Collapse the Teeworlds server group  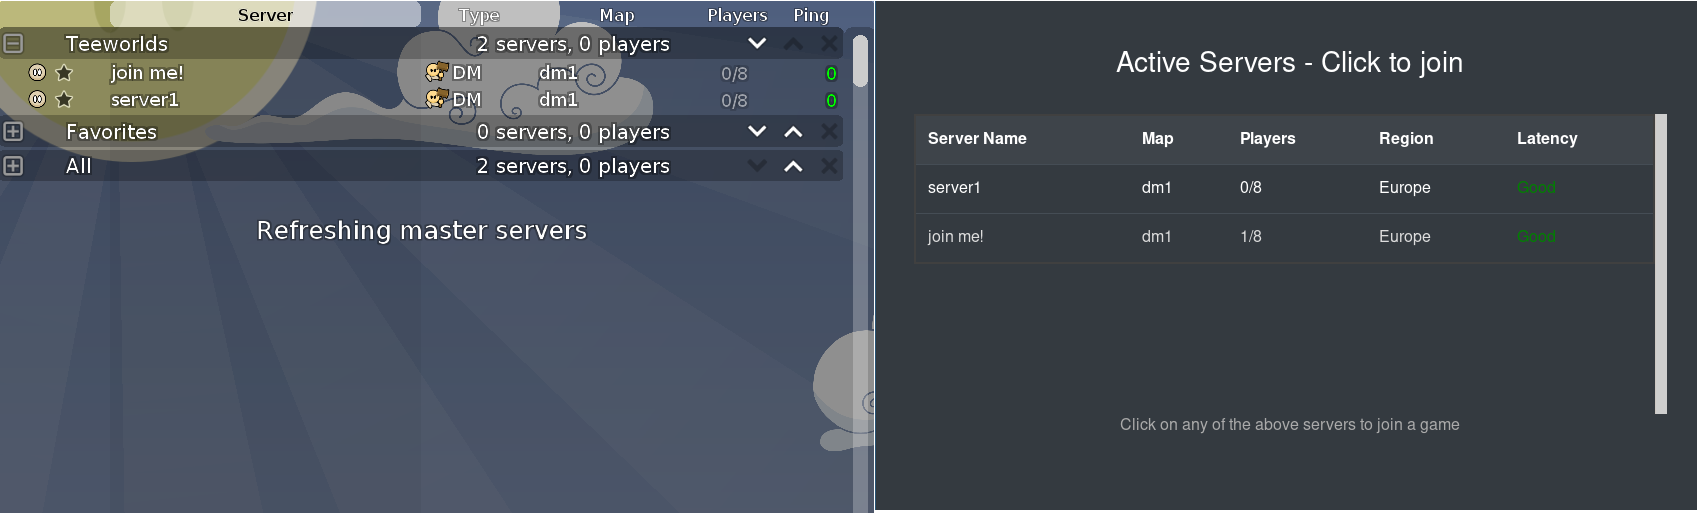click(x=13, y=44)
